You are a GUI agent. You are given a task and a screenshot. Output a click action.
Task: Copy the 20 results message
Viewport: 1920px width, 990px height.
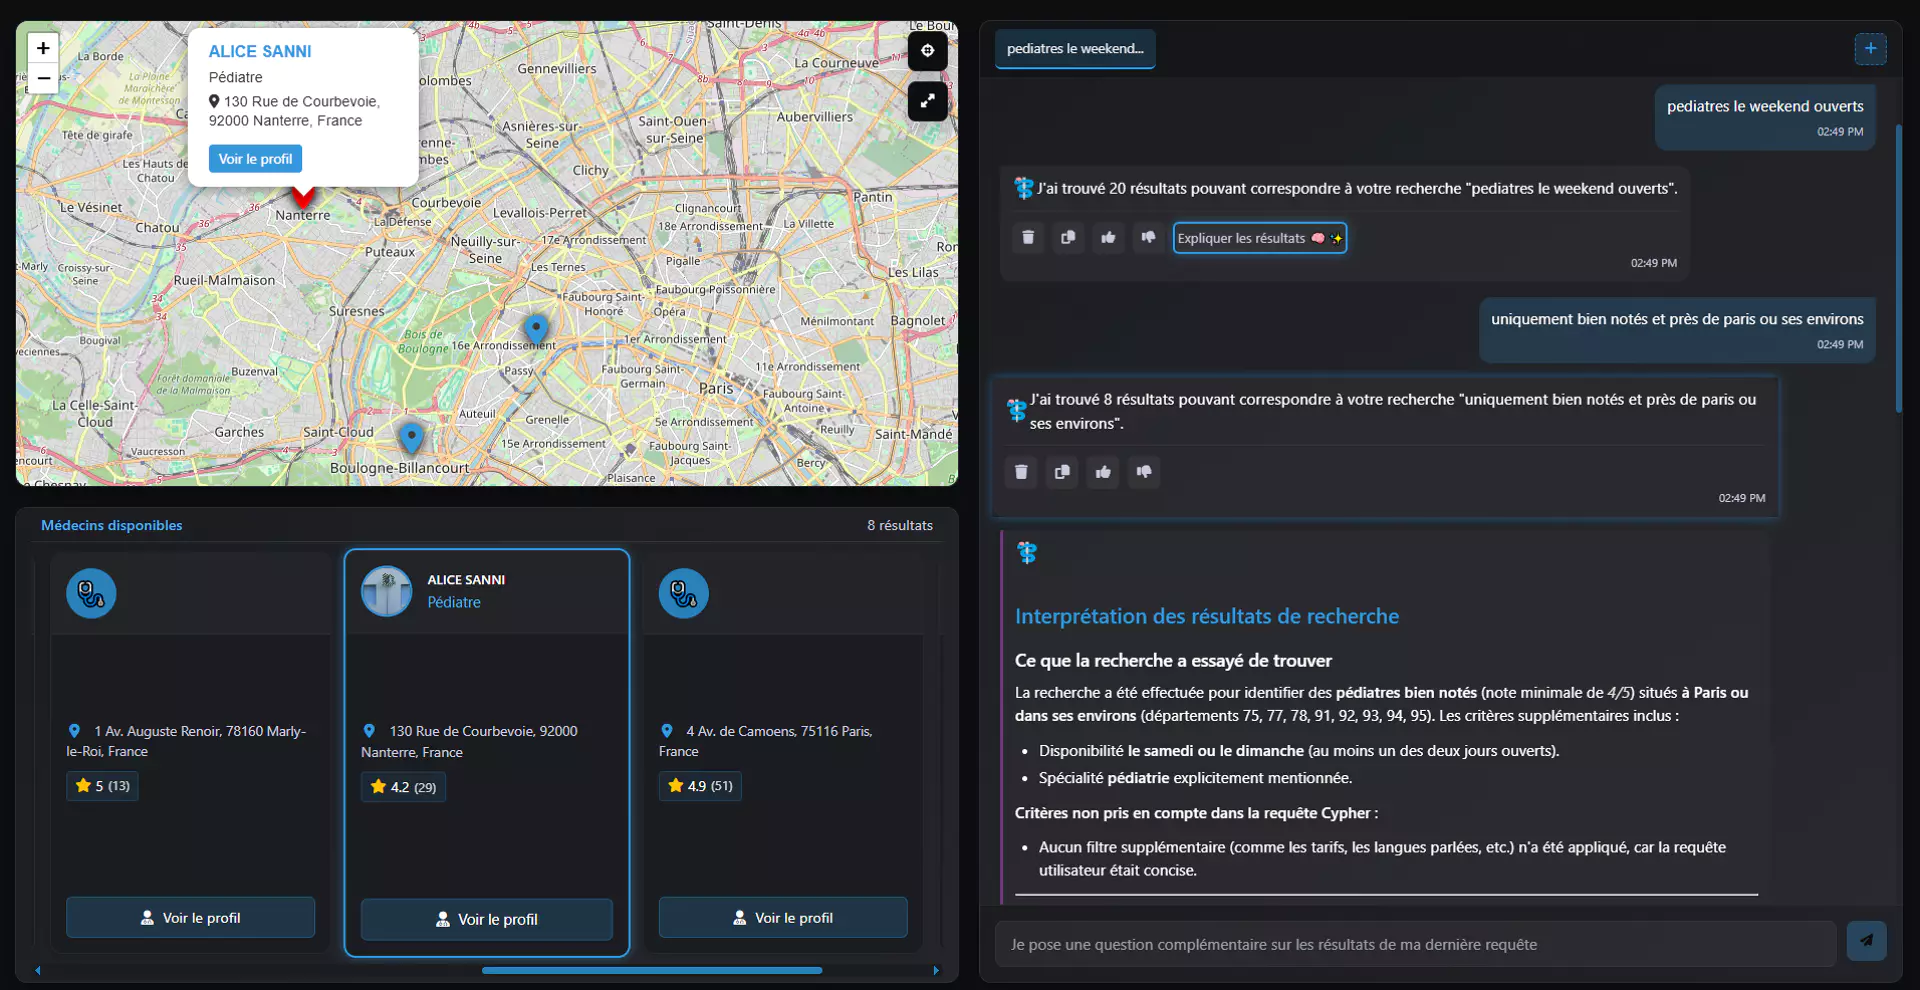point(1068,238)
